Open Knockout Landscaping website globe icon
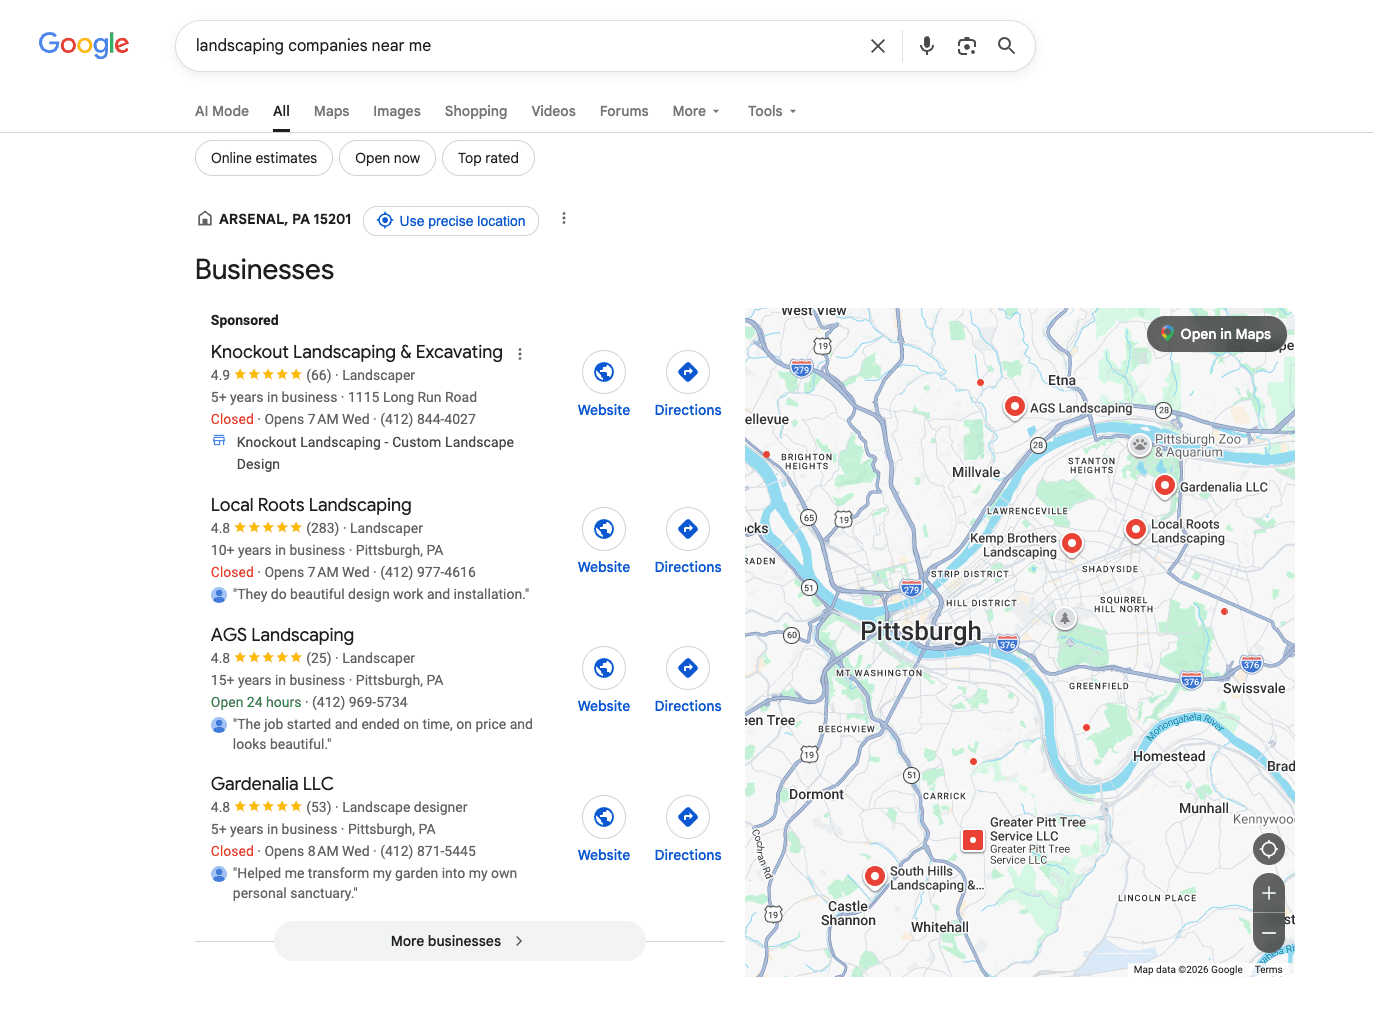1373x1010 pixels. pos(604,372)
